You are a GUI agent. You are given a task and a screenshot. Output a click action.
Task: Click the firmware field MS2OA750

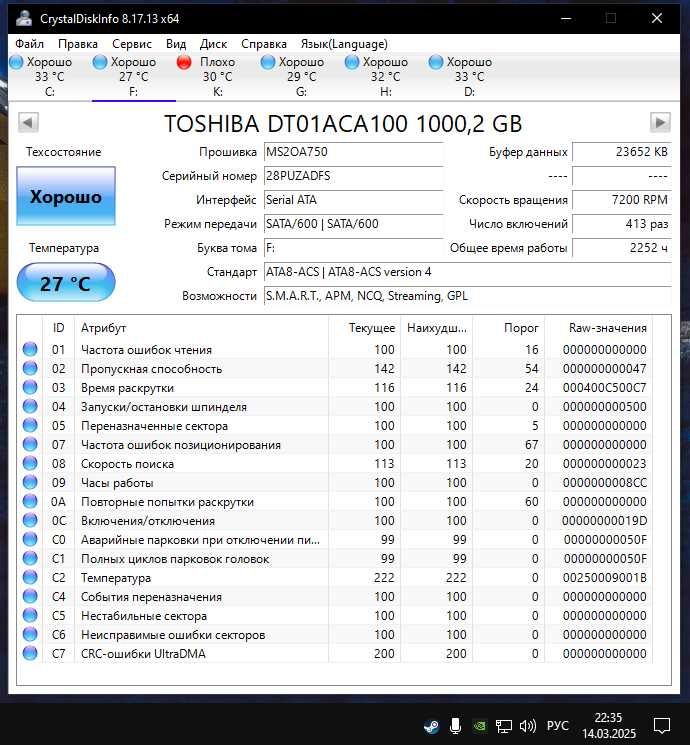(x=354, y=152)
